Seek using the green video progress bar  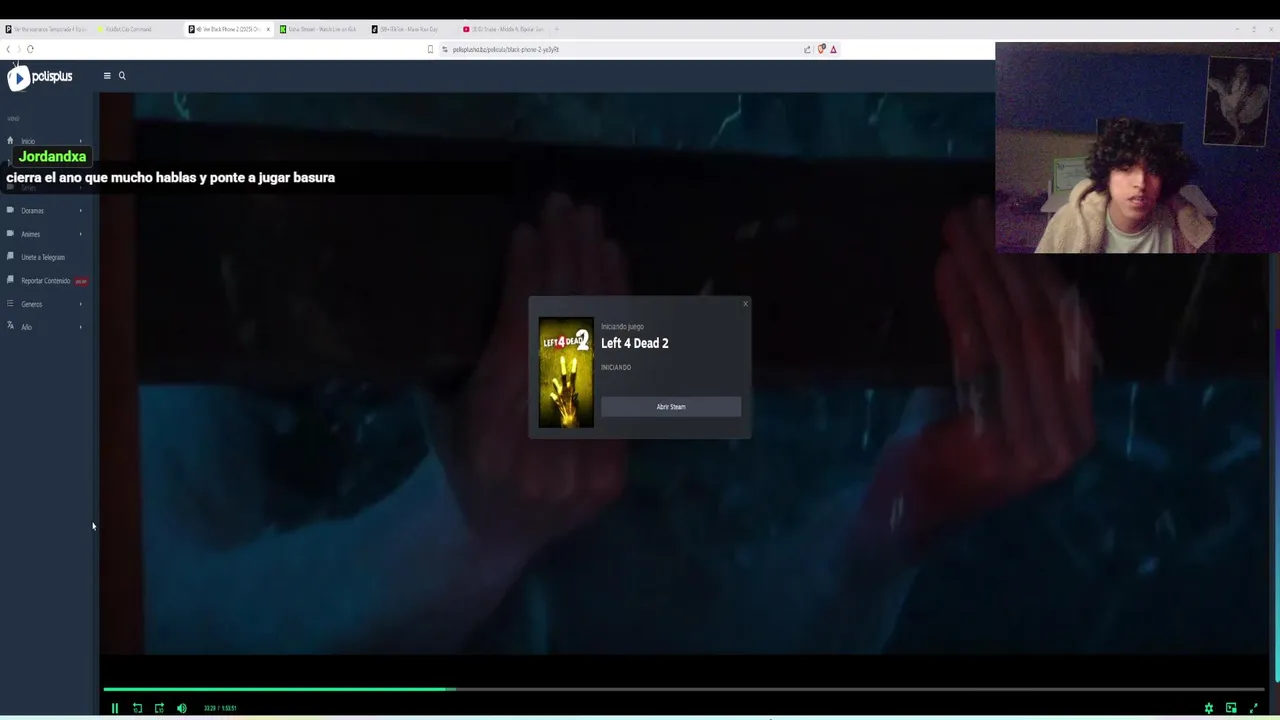[x=684, y=689]
